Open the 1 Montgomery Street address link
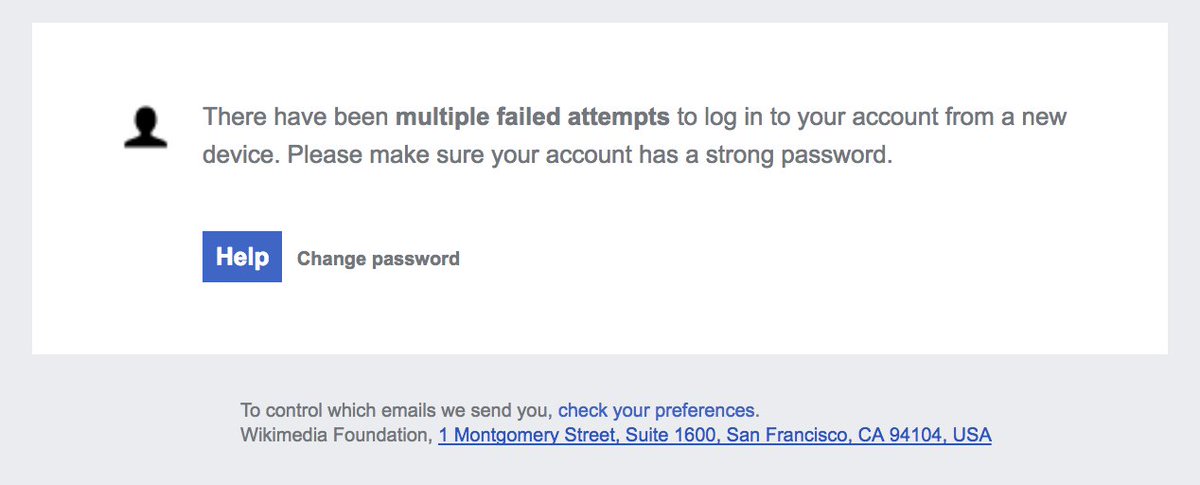1200x485 pixels. tap(715, 436)
